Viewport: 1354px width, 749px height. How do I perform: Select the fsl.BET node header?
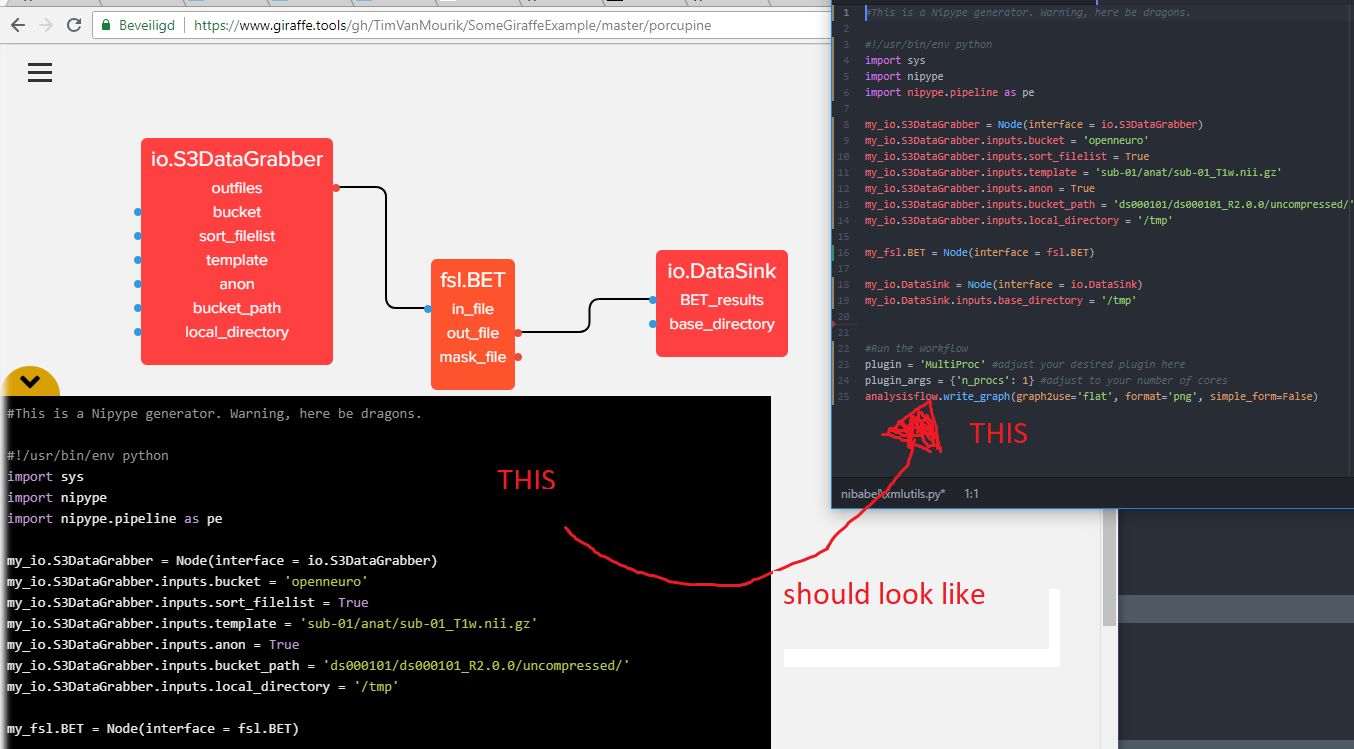coord(473,279)
